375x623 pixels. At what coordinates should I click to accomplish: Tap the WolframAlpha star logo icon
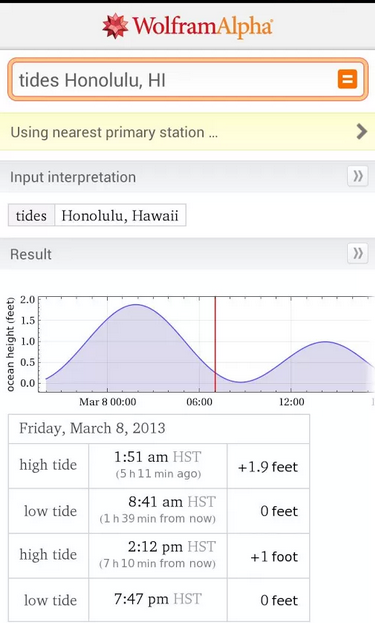(115, 26)
